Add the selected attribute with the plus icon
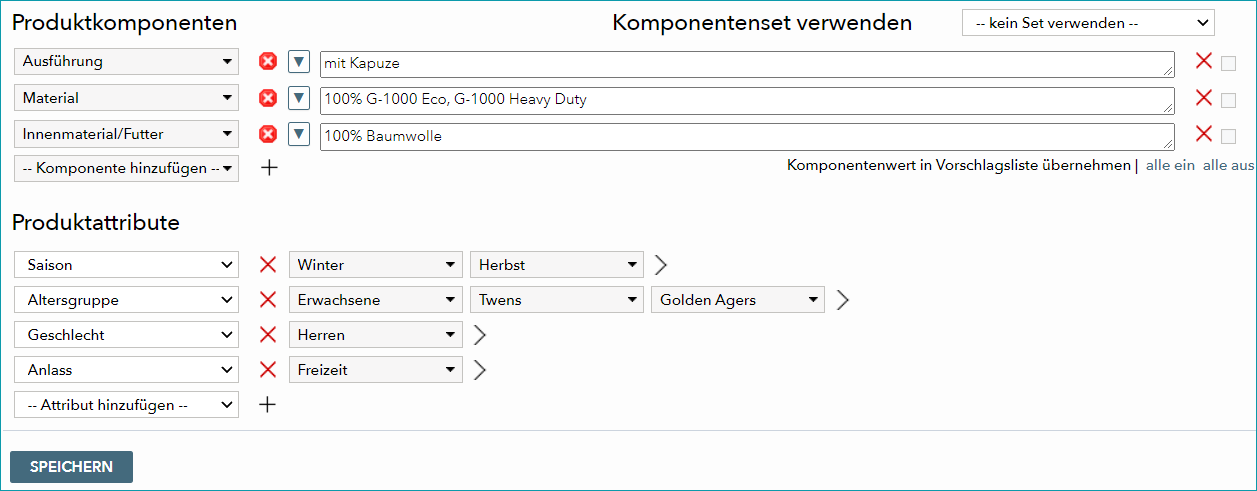 (x=267, y=405)
